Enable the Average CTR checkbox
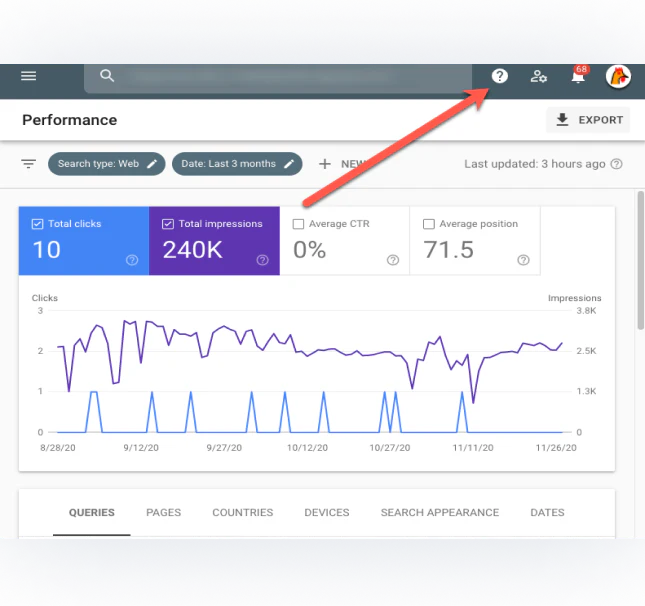This screenshot has width=645, height=606. (298, 224)
